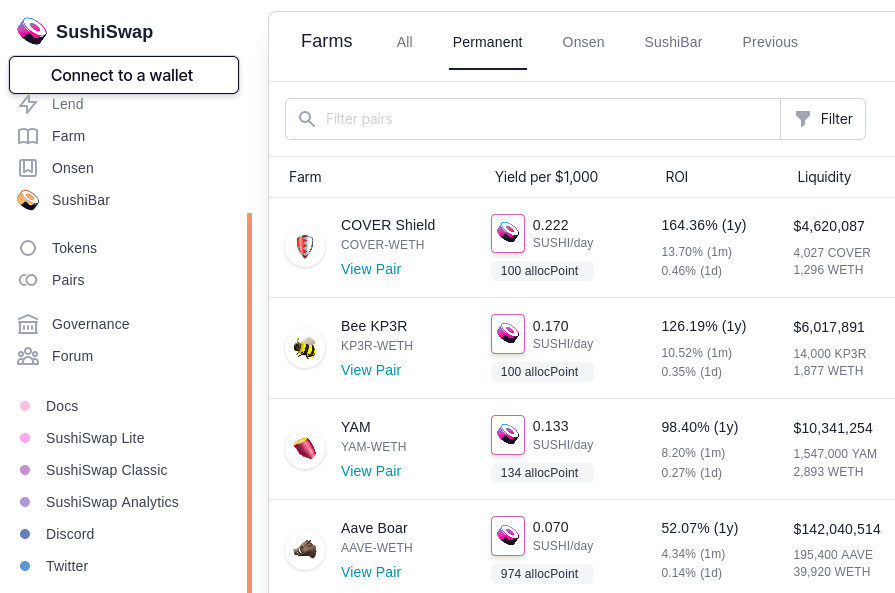Sort farms by ROI column header
The height and width of the screenshot is (593, 895).
pos(676,177)
